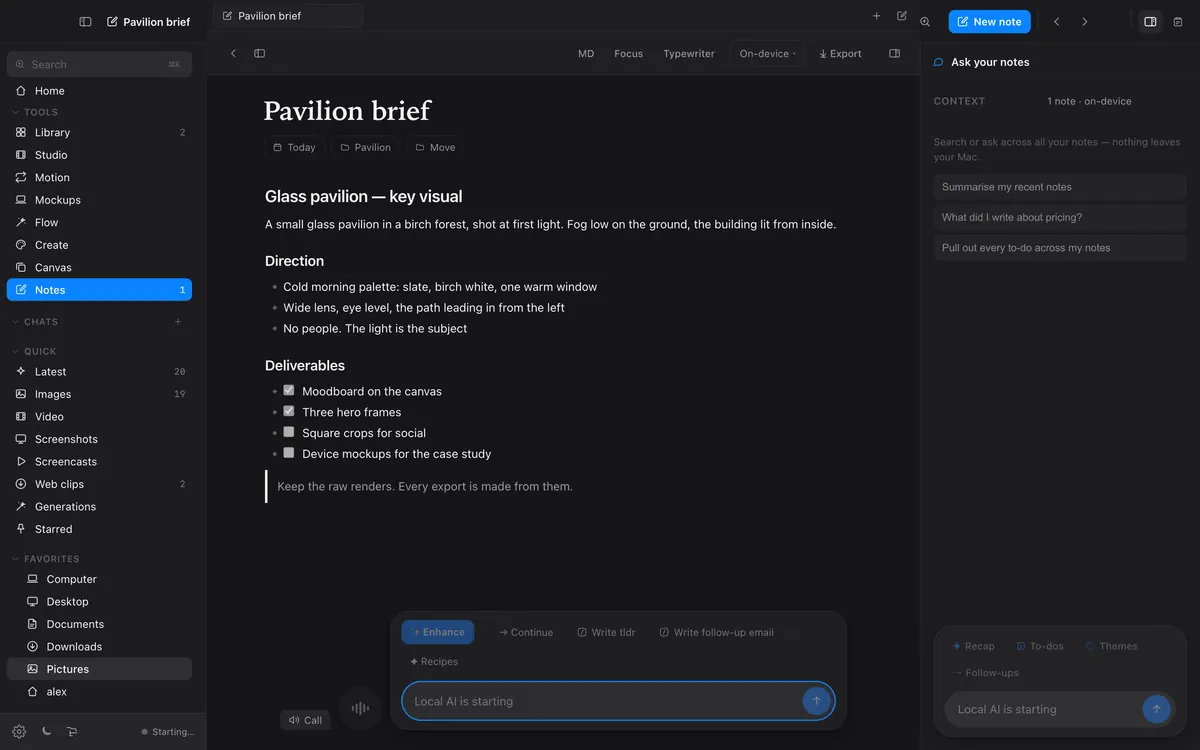Click the compose icon next to the plus

(902, 16)
